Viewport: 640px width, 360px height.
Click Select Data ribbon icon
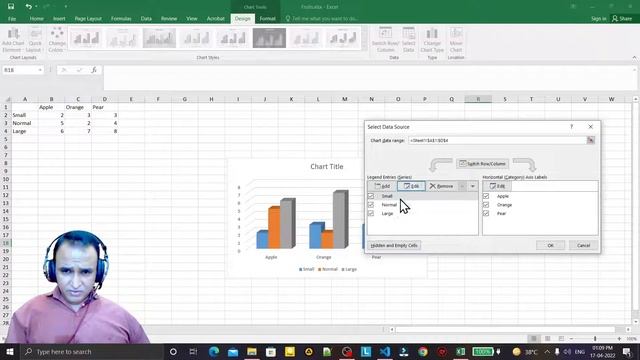tap(408, 40)
